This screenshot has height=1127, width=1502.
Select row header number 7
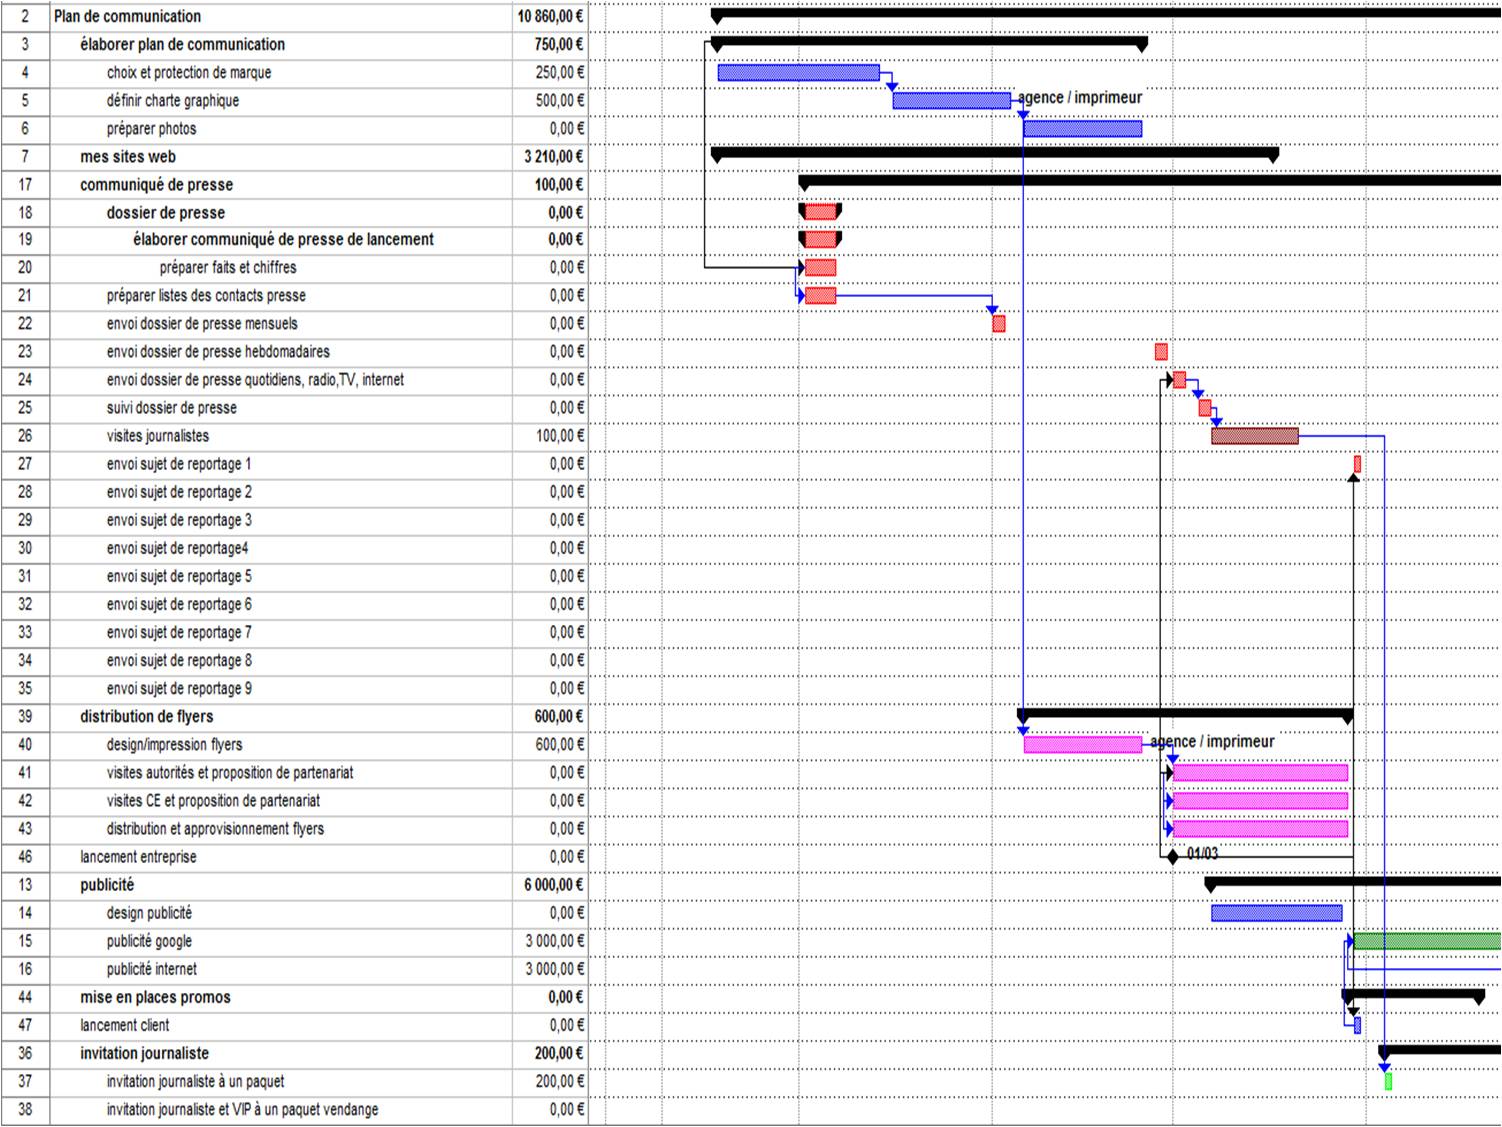pos(25,156)
